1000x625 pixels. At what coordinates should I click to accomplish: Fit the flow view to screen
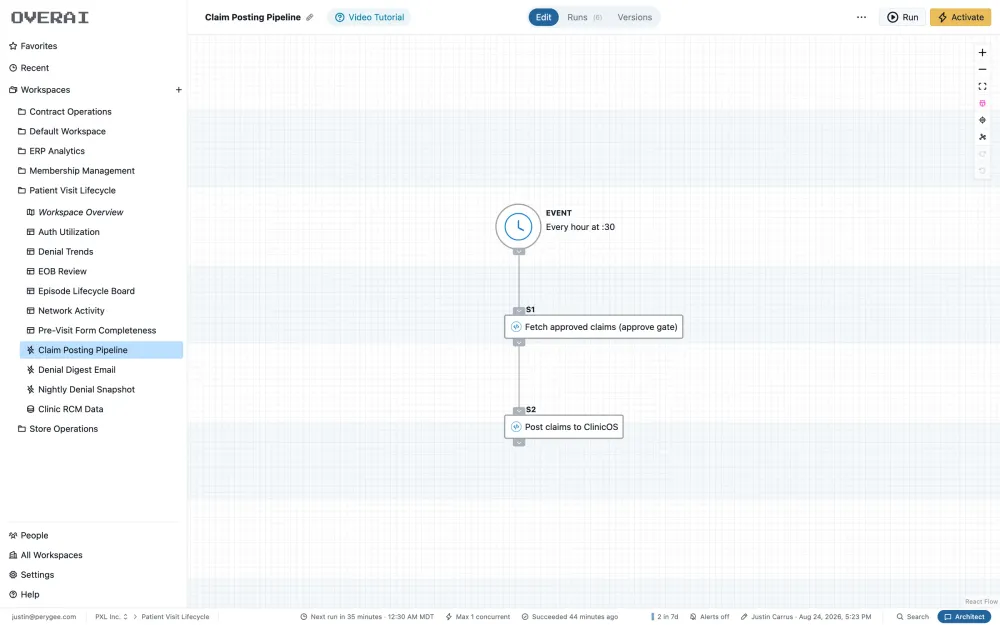pyautogui.click(x=982, y=87)
